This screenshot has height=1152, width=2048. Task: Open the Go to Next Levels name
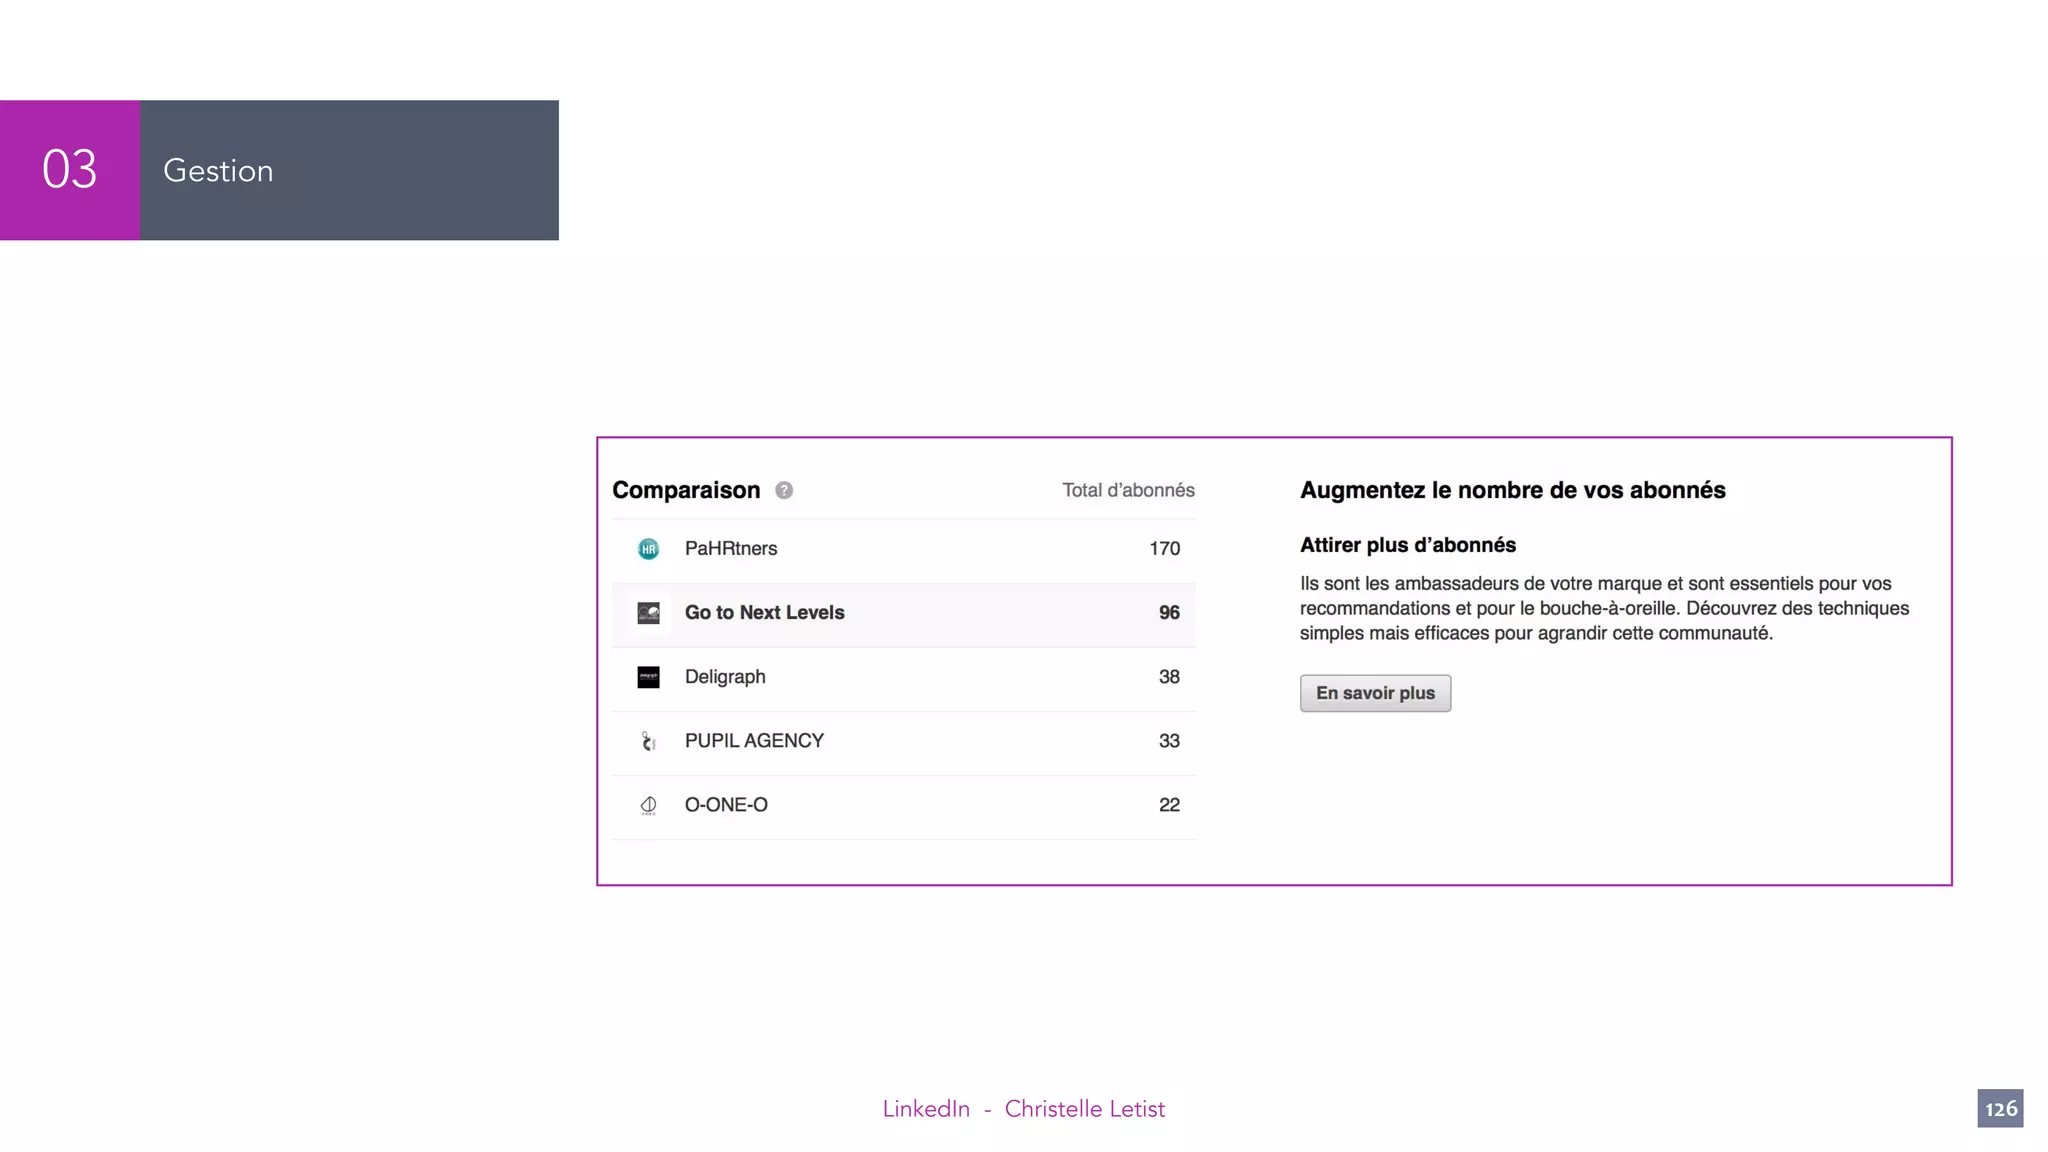pos(764,612)
